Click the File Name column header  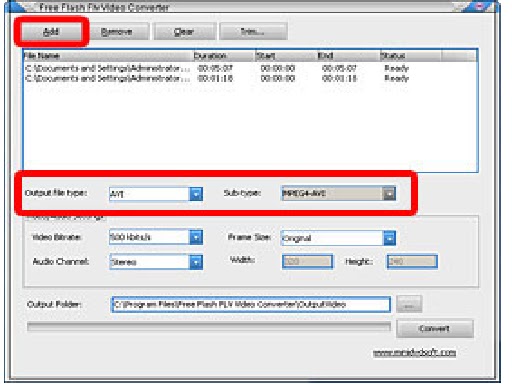point(108,56)
